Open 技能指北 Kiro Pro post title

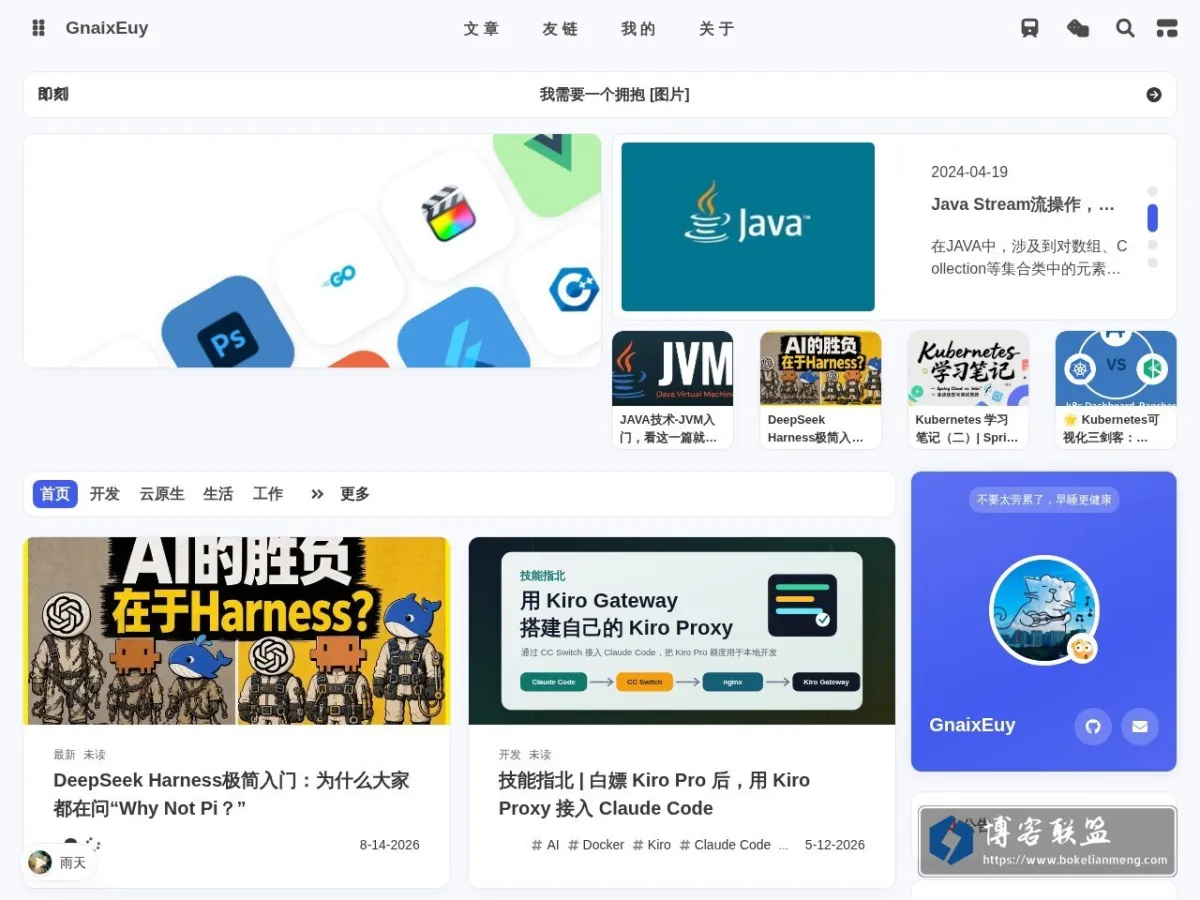(654, 794)
